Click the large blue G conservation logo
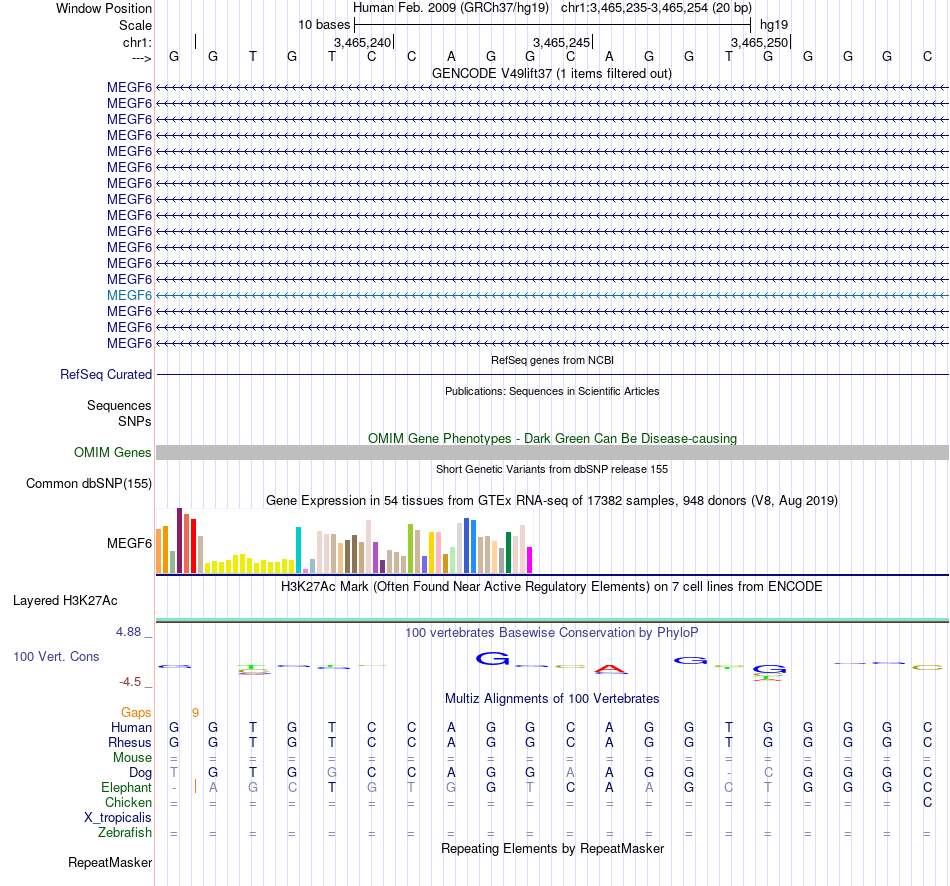 click(x=492, y=659)
